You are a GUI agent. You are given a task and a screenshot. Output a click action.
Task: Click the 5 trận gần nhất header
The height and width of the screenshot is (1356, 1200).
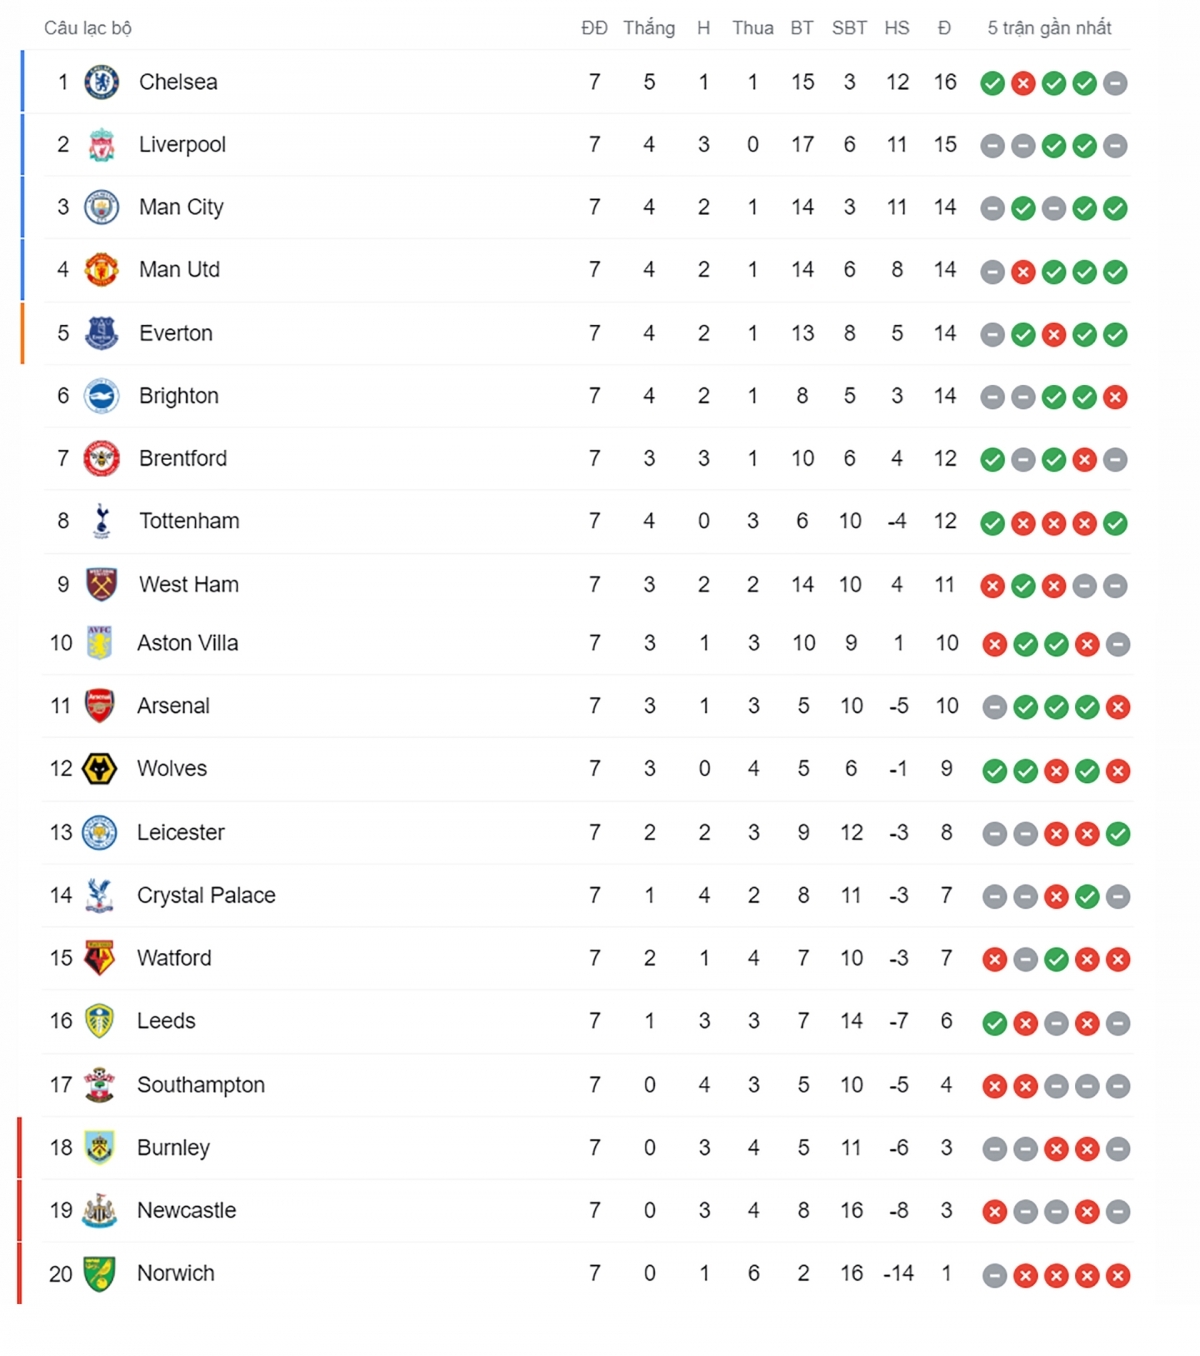point(1049,28)
